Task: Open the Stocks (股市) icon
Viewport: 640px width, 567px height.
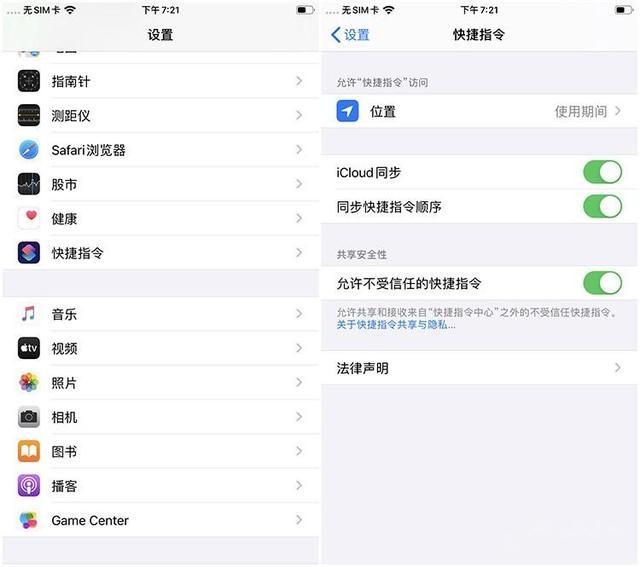Action: point(29,184)
